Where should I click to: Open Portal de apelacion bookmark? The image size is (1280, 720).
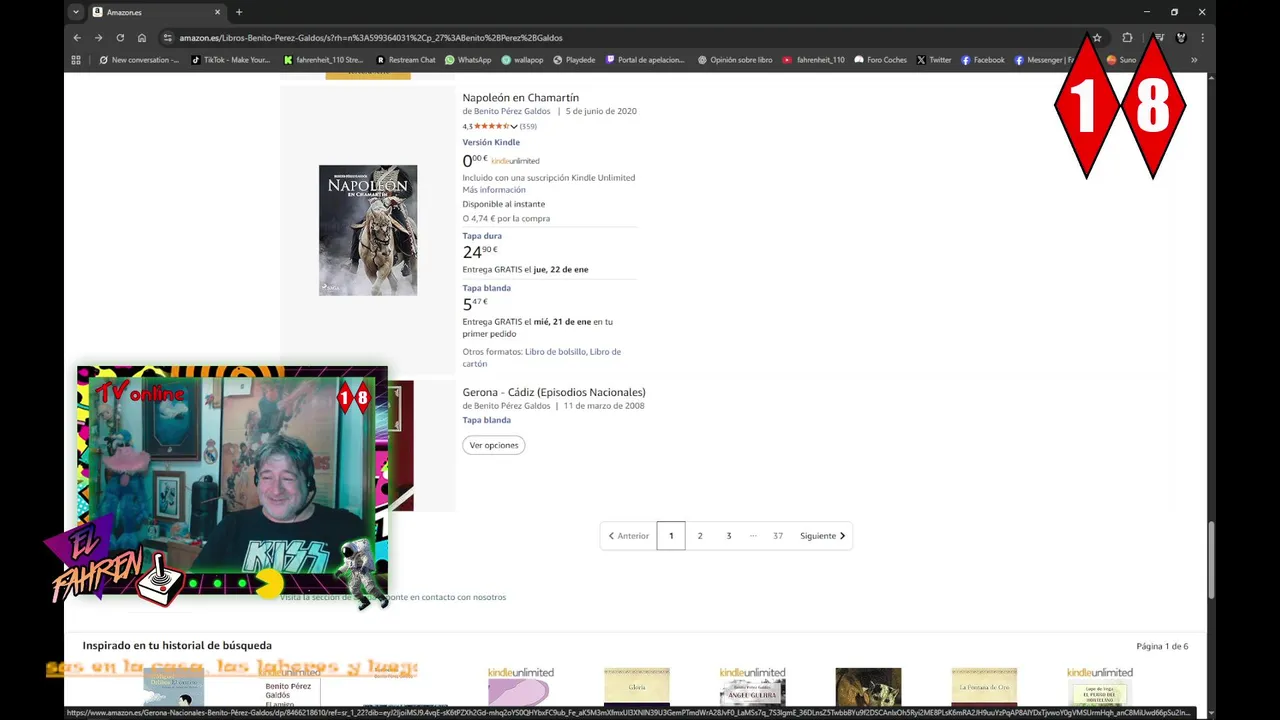point(645,60)
